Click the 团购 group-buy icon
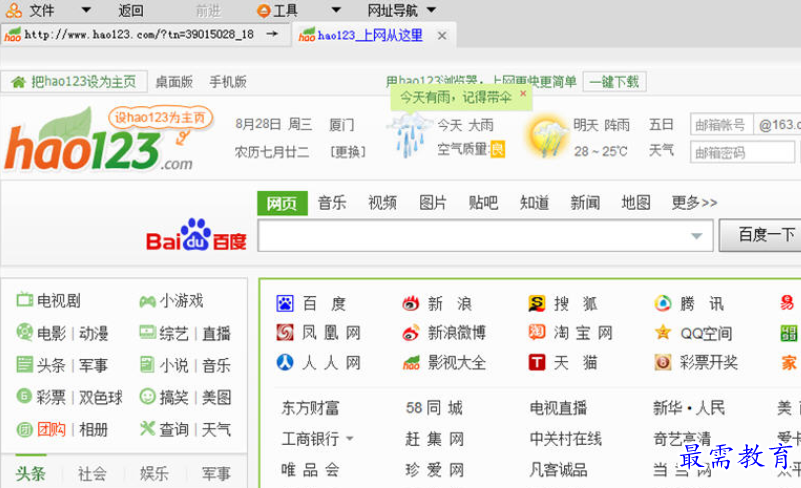 [24, 429]
